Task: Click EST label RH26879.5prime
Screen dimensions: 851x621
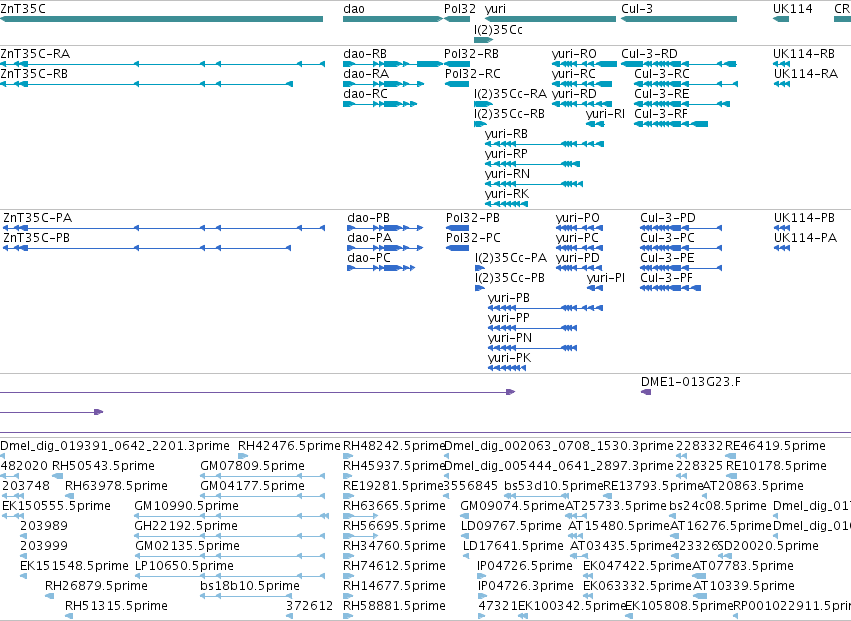Action: [96, 586]
